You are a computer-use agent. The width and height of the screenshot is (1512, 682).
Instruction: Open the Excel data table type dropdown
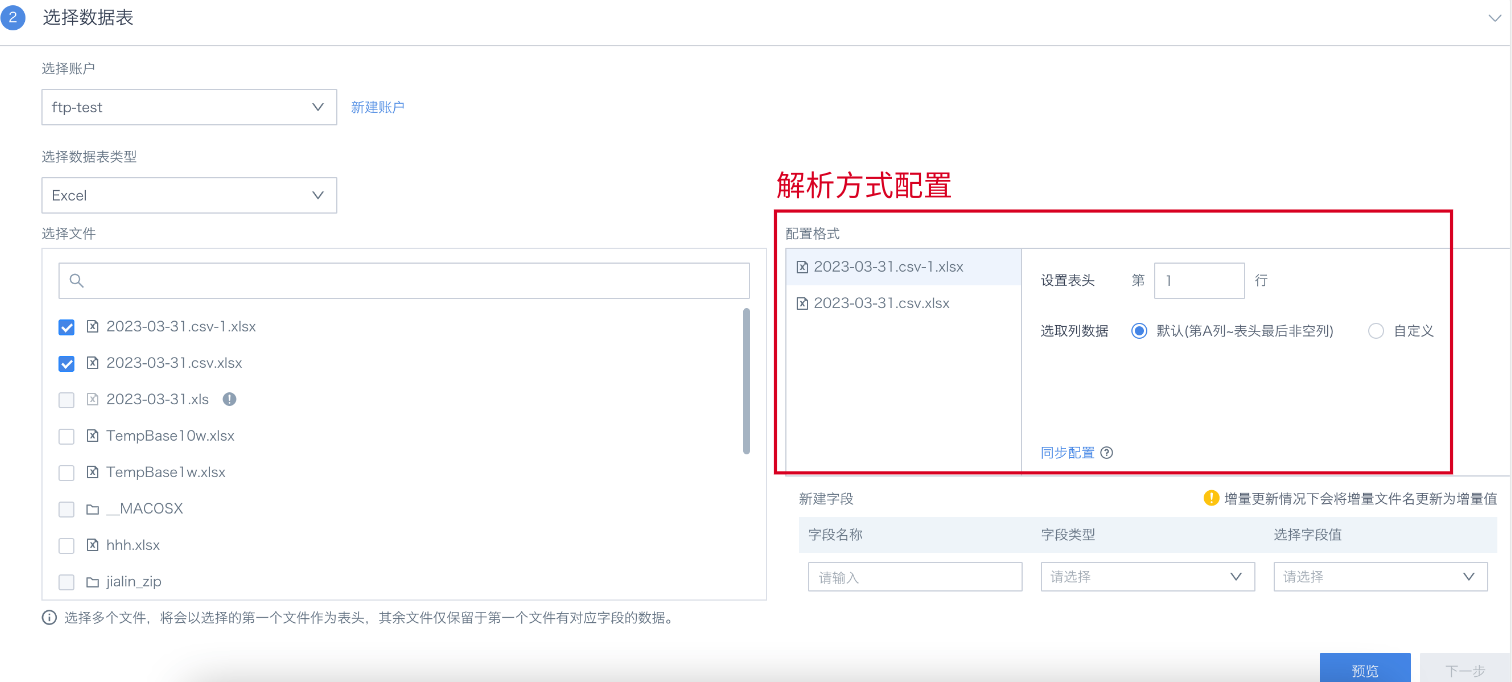point(189,195)
